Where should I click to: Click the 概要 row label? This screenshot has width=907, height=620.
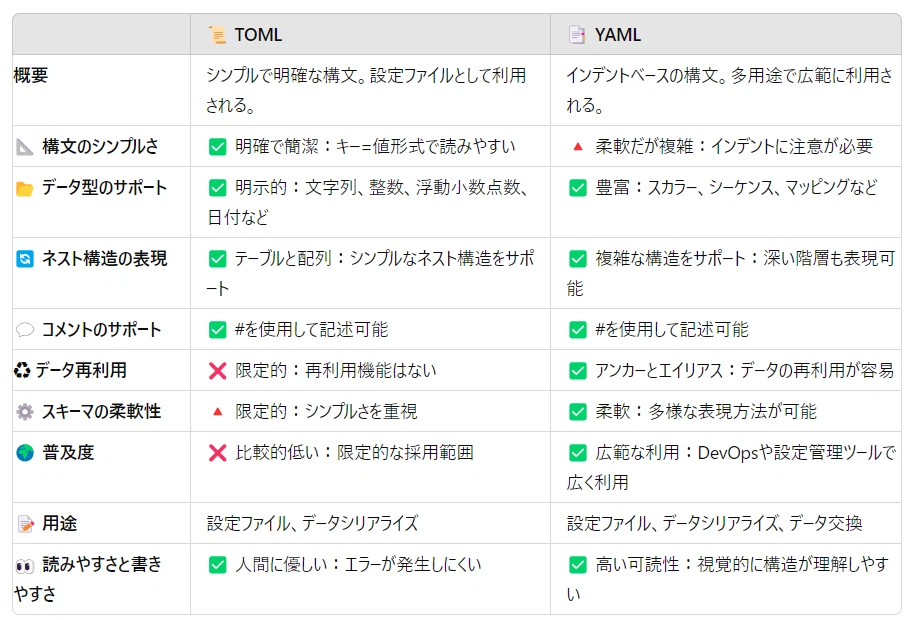click(31, 76)
